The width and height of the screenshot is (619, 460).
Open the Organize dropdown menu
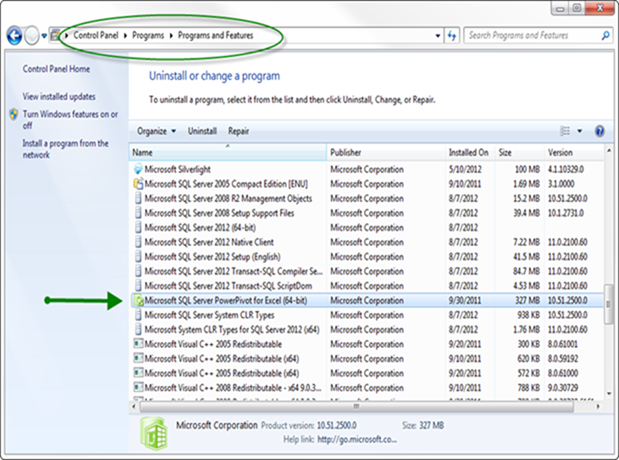(x=156, y=131)
